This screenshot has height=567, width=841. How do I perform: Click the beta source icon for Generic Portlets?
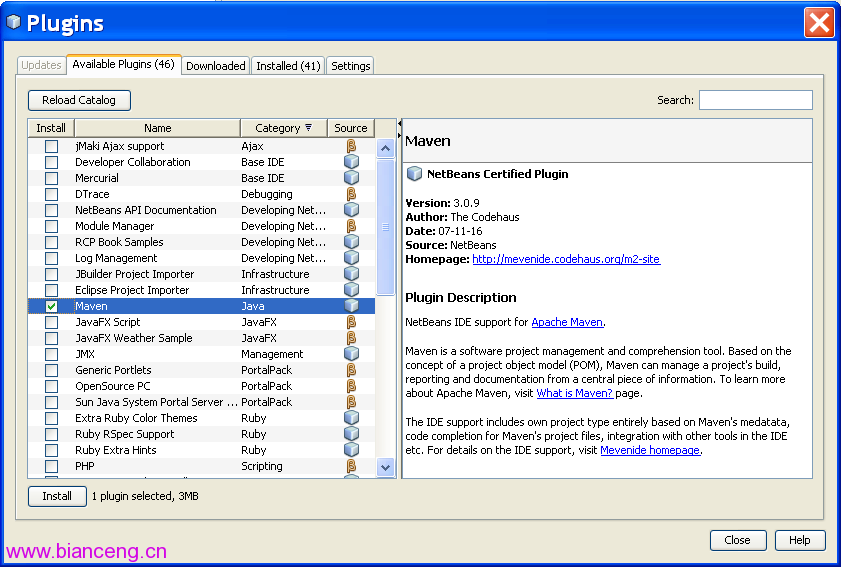(x=351, y=370)
